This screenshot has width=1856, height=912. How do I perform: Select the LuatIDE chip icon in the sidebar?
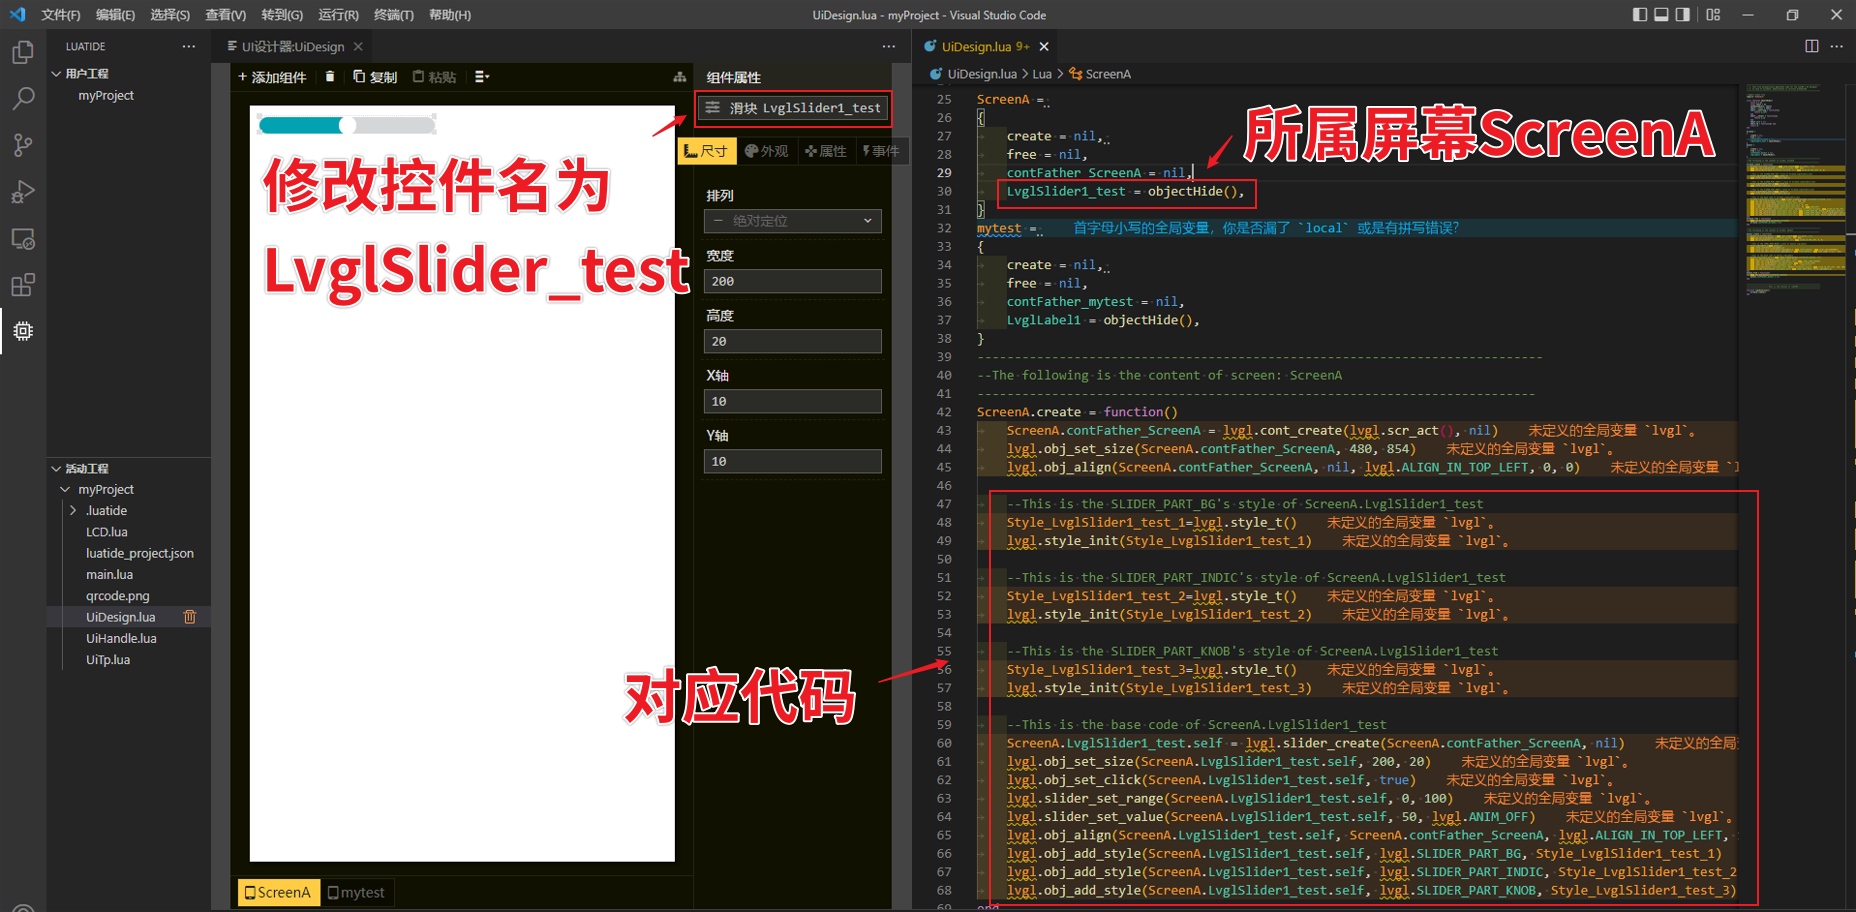click(x=23, y=331)
